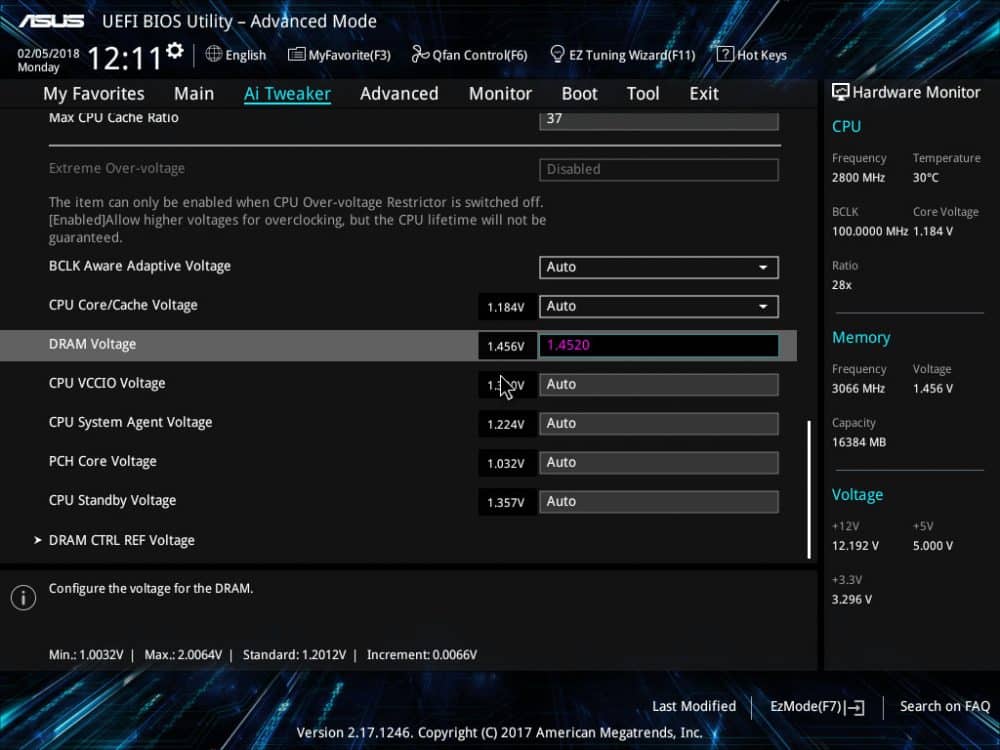1000x750 pixels.
Task: Click the globe language icon
Action: click(214, 54)
